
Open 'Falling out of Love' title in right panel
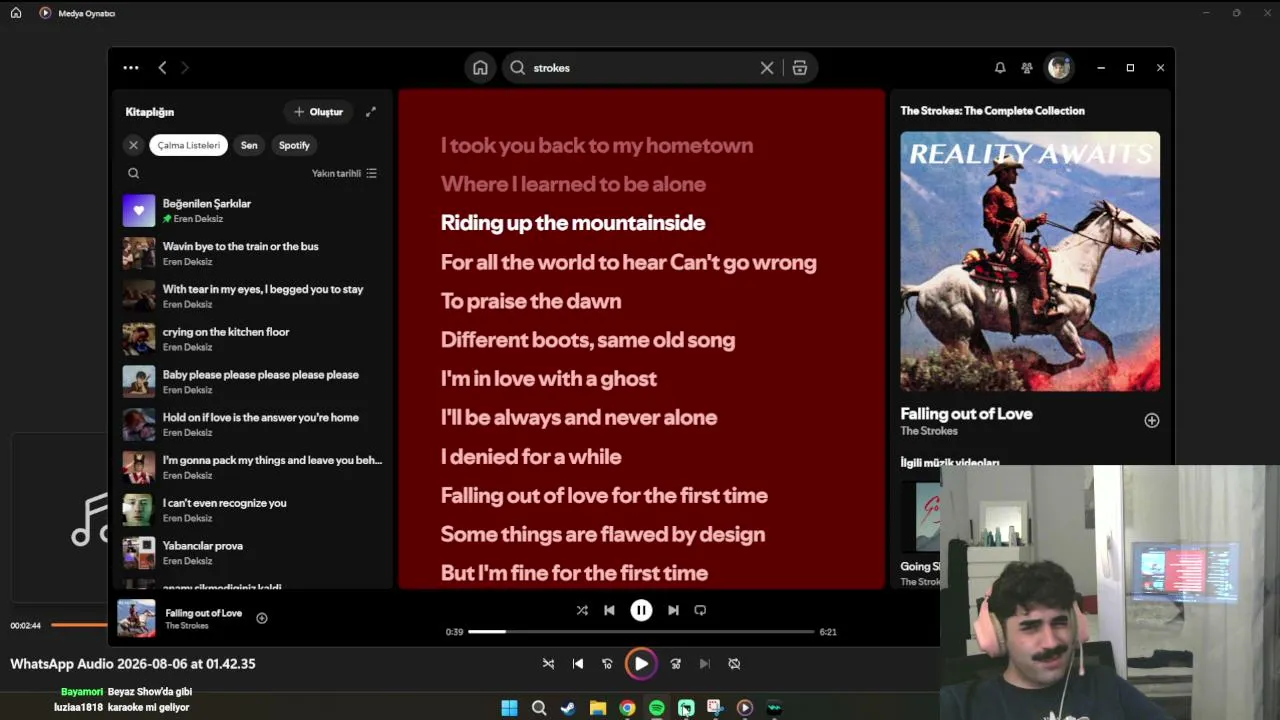[x=966, y=414]
